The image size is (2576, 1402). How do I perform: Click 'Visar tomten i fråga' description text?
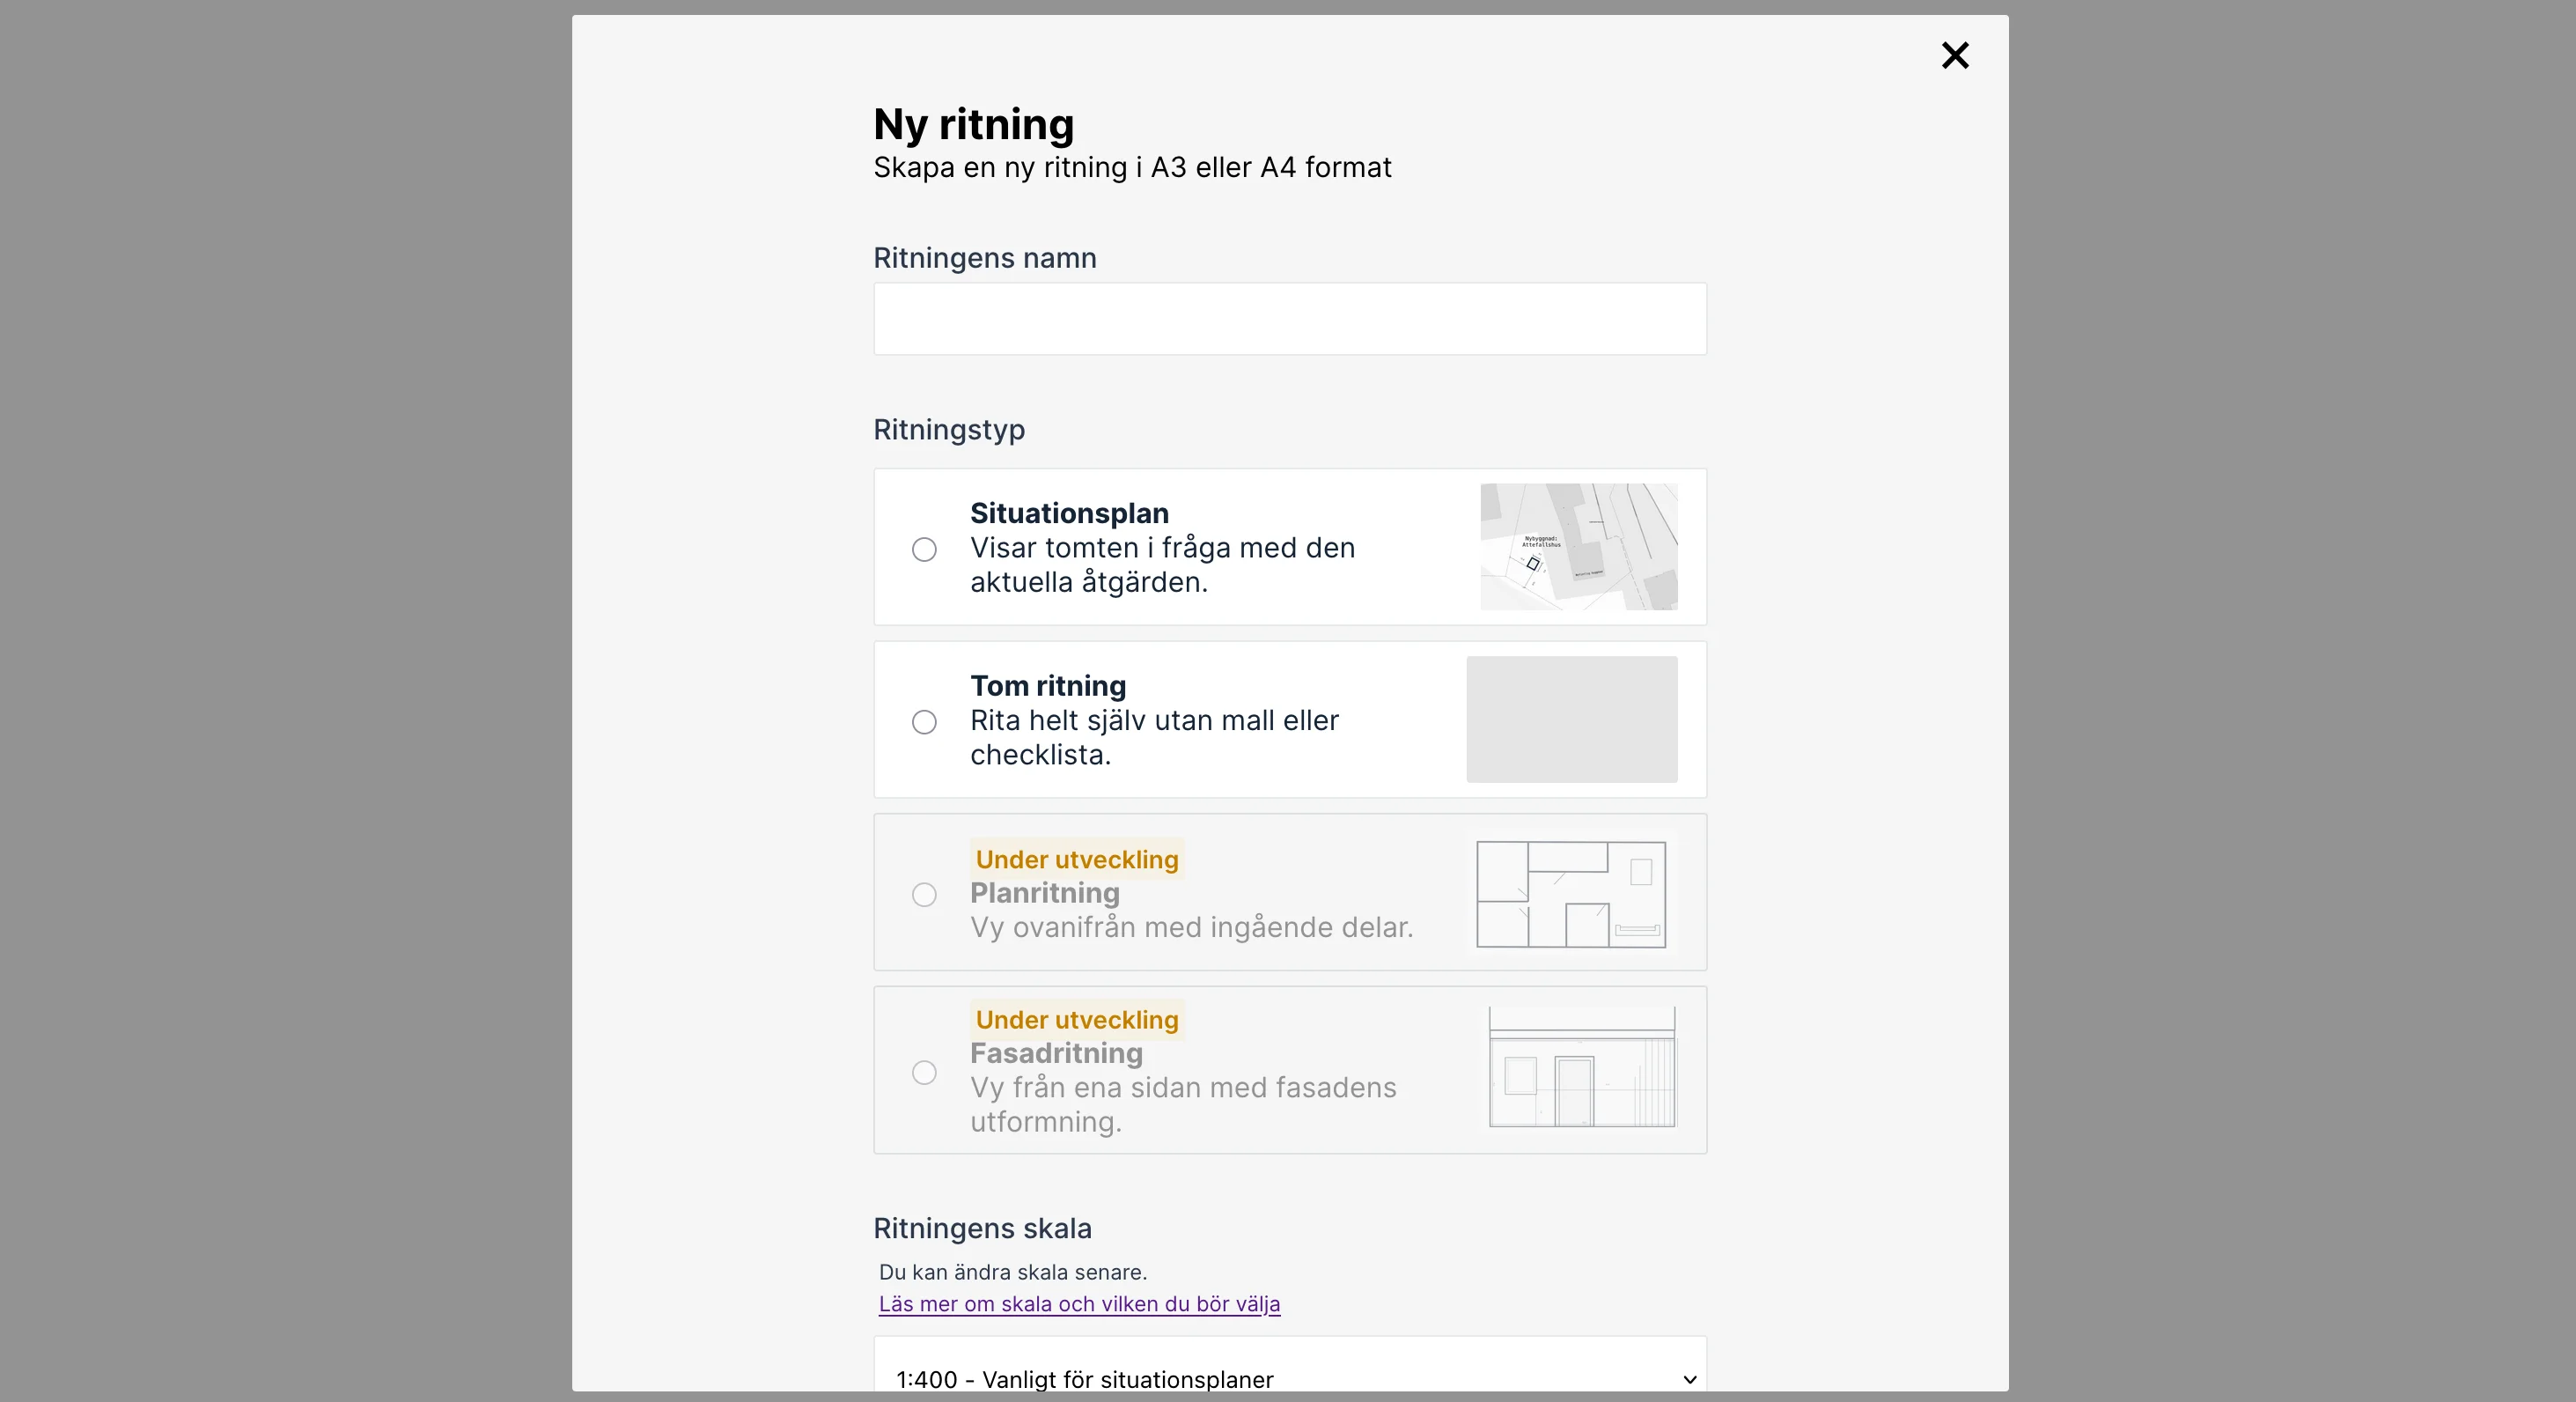point(1162,565)
